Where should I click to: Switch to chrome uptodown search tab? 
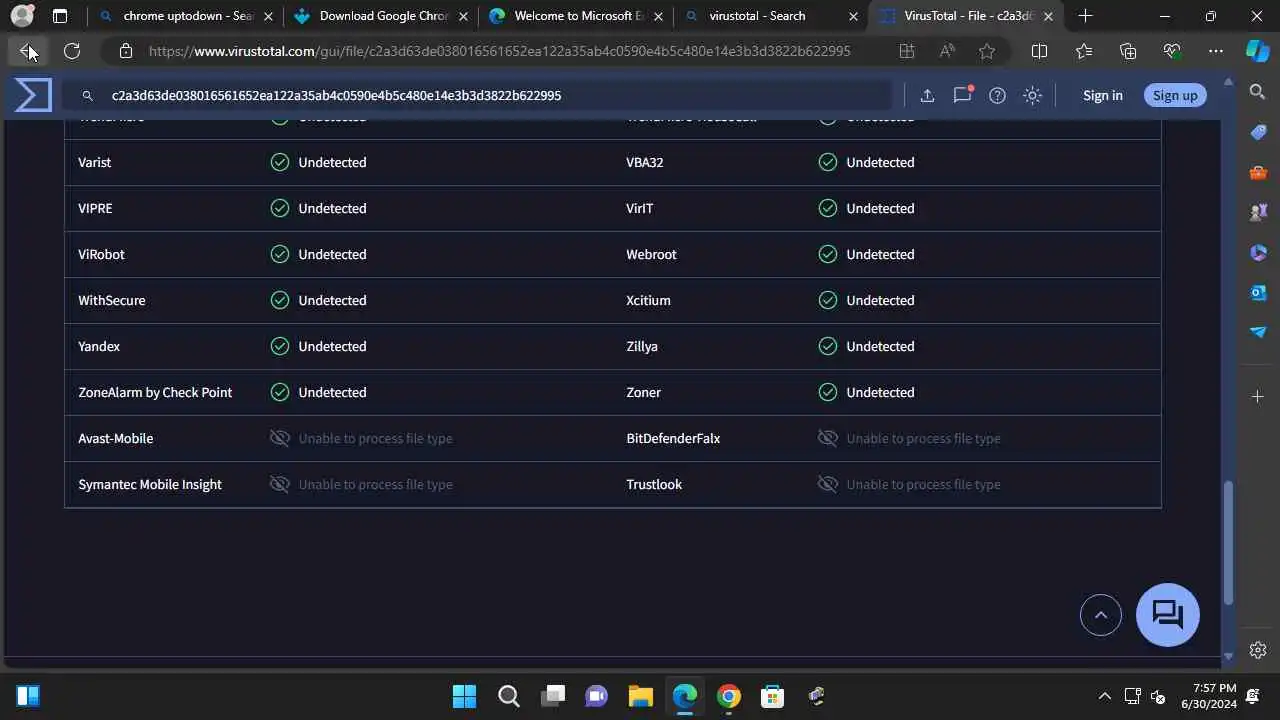(x=186, y=16)
